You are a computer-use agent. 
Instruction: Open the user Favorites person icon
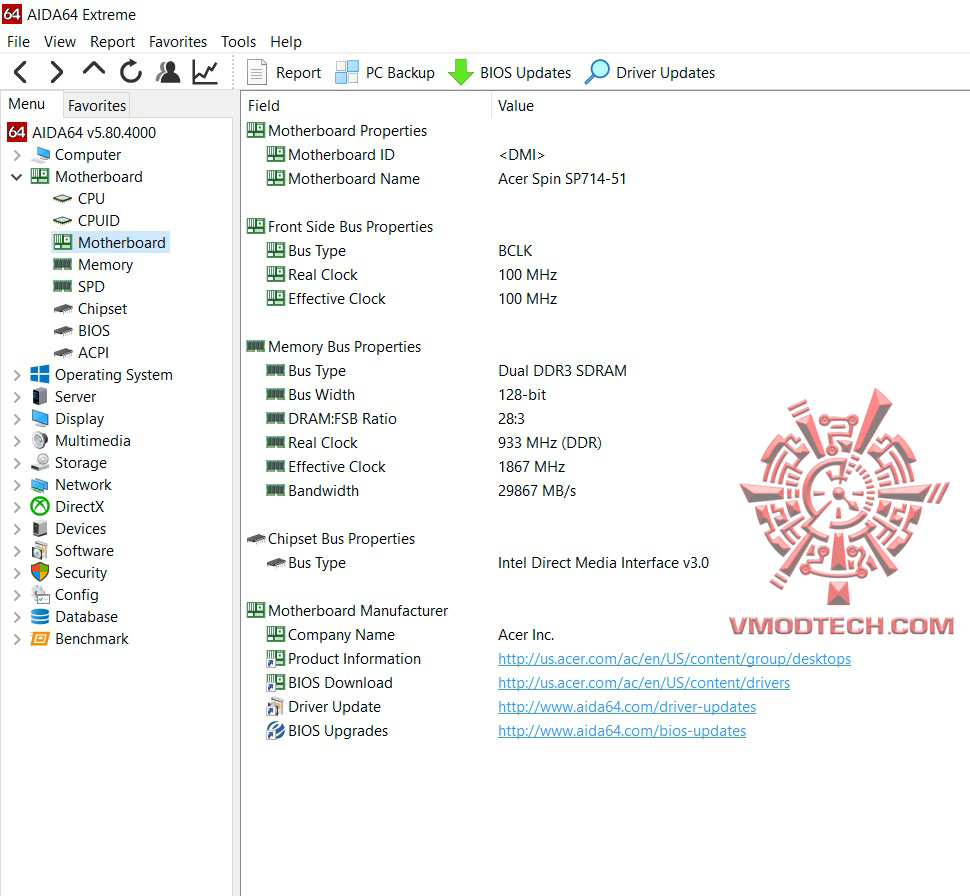pyautogui.click(x=168, y=72)
